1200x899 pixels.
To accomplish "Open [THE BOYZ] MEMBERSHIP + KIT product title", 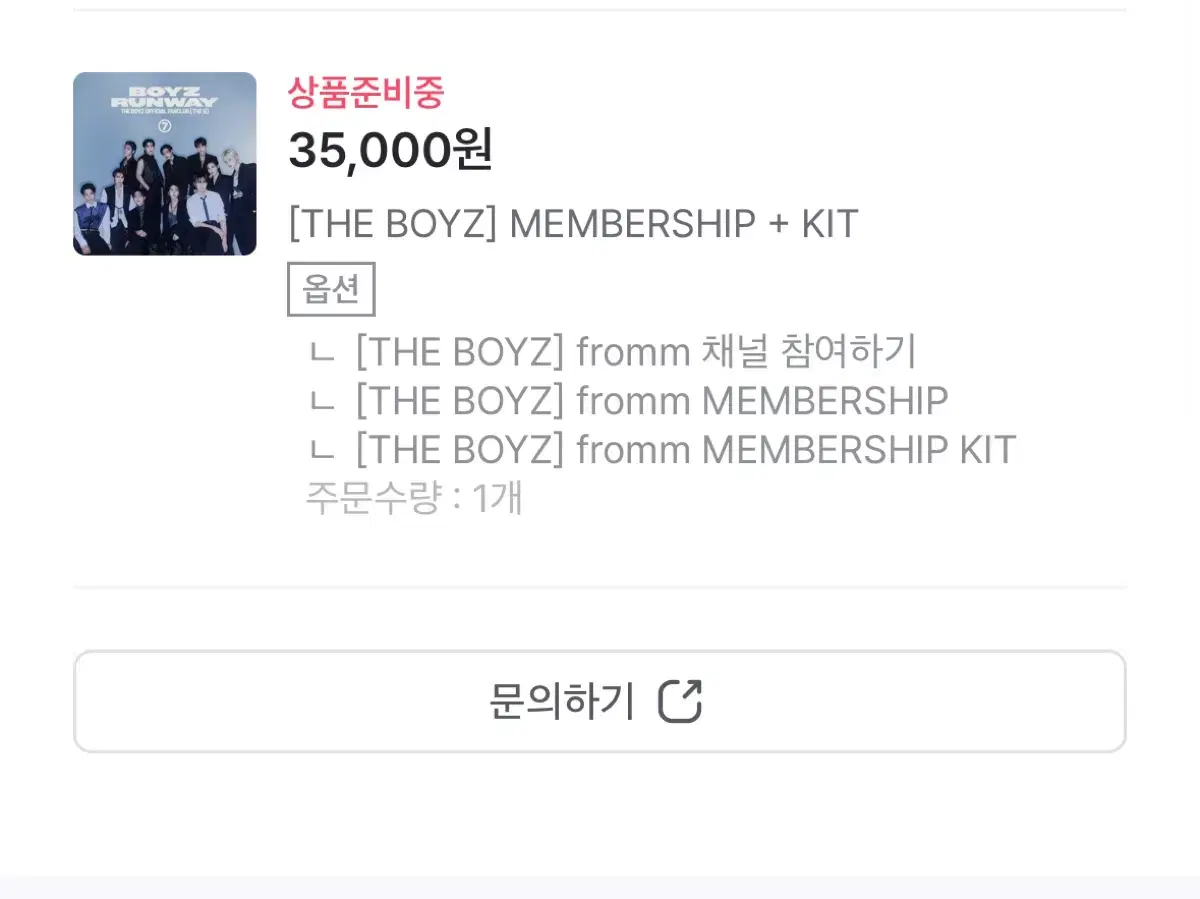I will click(x=574, y=224).
